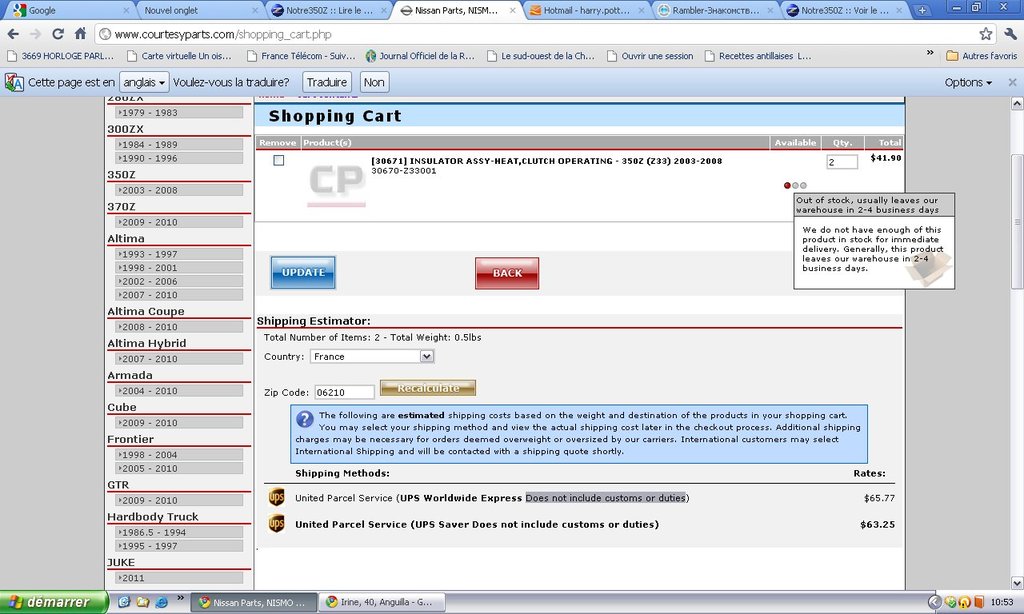Switch to the Google tab
Viewport: 1024px width, 614px height.
[x=67, y=10]
